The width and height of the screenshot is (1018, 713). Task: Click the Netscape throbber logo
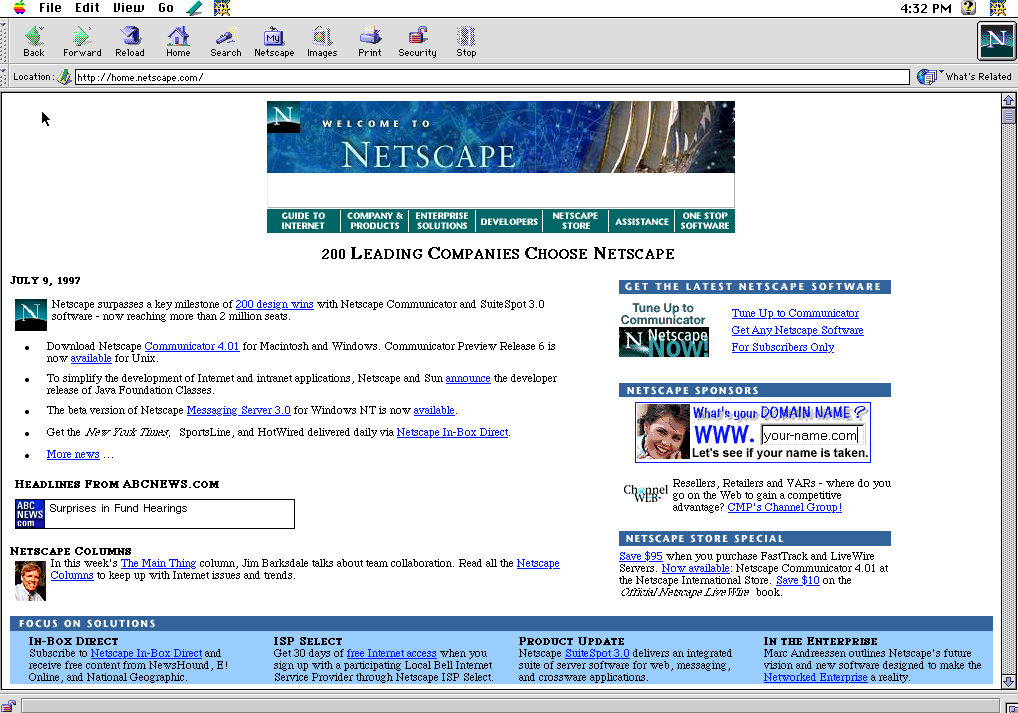coord(994,41)
